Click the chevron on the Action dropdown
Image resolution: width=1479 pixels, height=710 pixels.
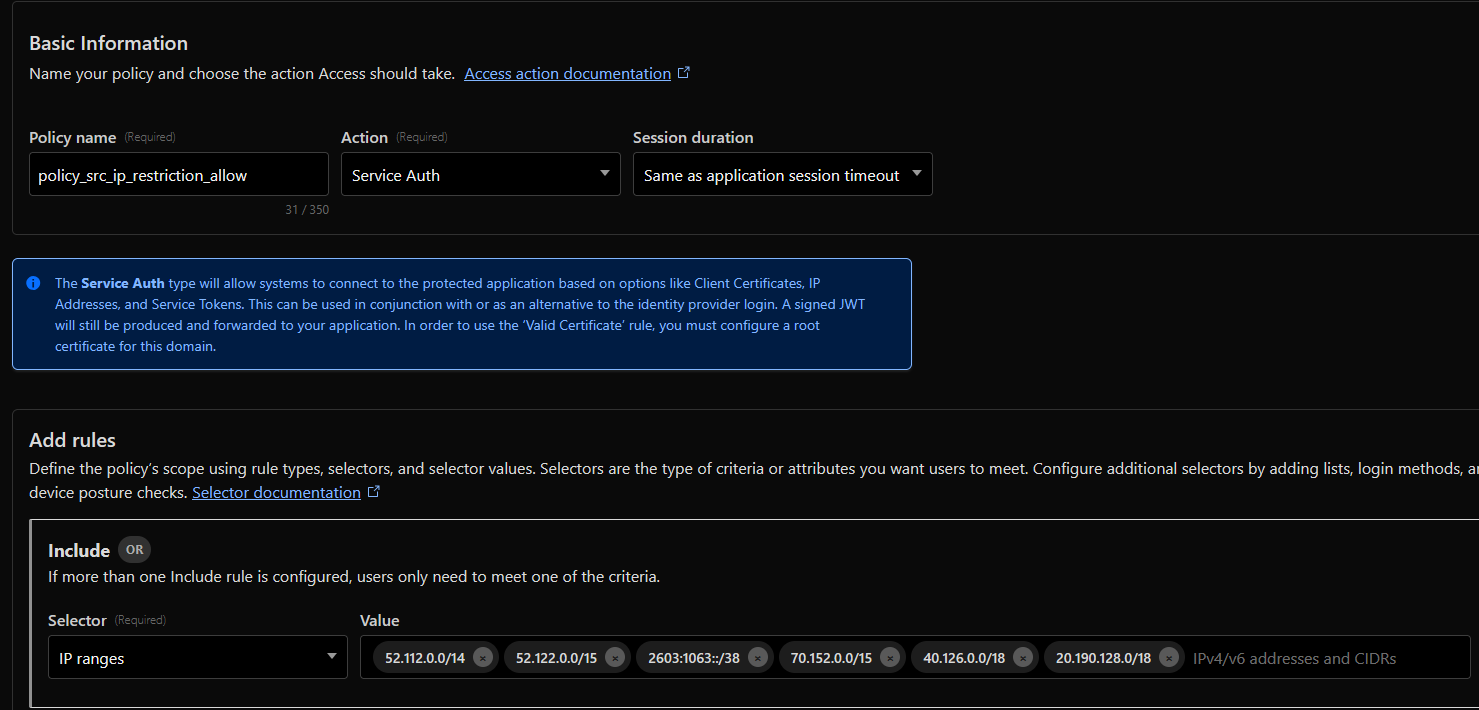[x=604, y=173]
